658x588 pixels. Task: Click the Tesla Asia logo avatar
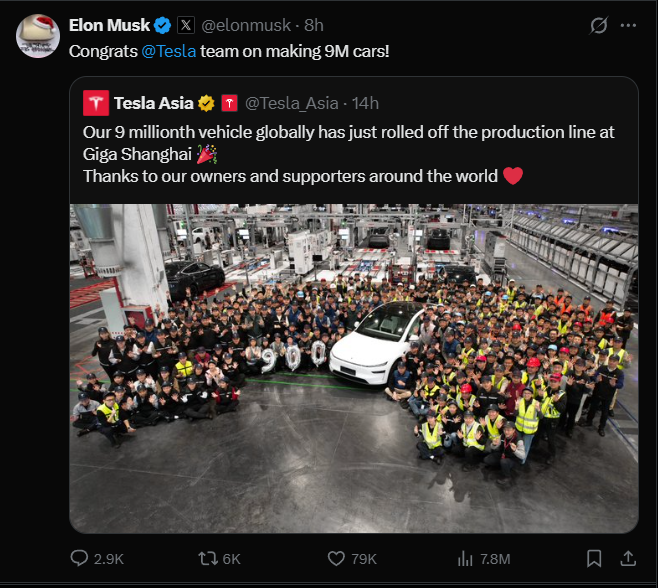96,102
